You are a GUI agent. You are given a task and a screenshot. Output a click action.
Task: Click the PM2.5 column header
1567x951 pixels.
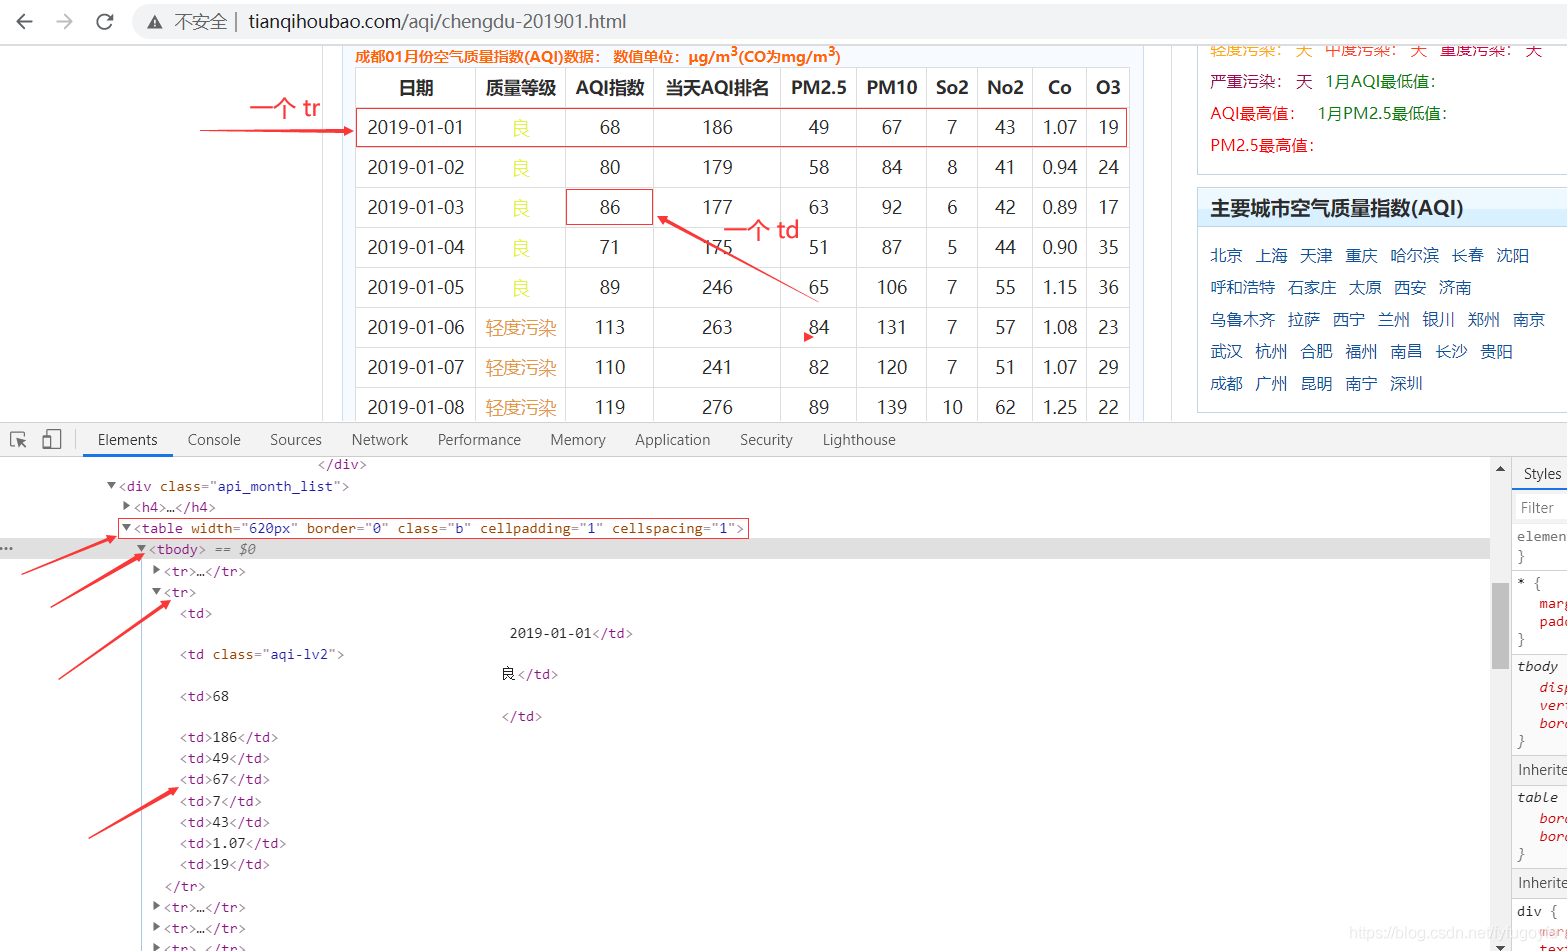coord(819,87)
